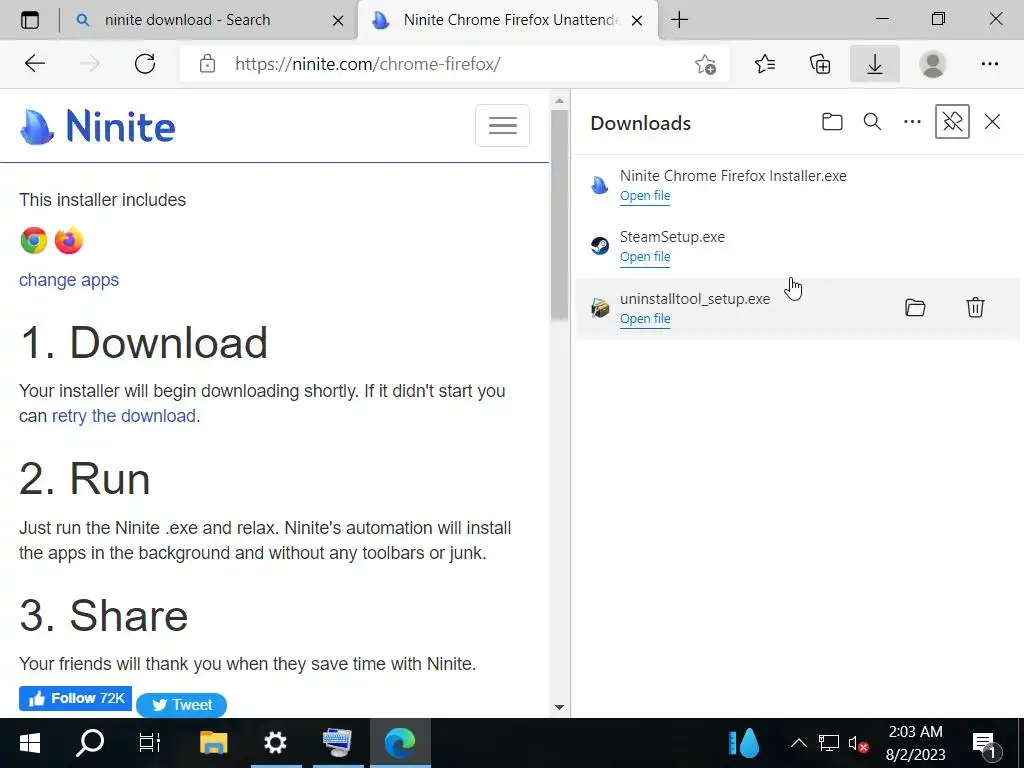1024x768 pixels.
Task: Switch to the ninite download Search tab
Action: pos(210,20)
